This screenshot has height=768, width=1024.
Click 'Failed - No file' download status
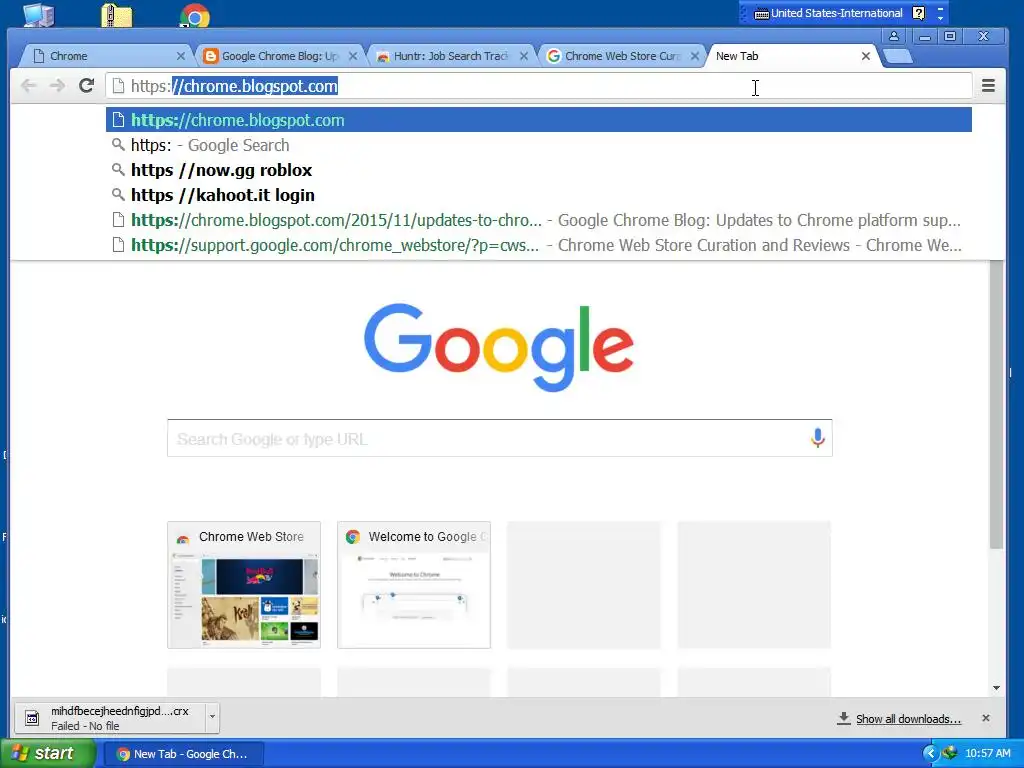(85, 726)
